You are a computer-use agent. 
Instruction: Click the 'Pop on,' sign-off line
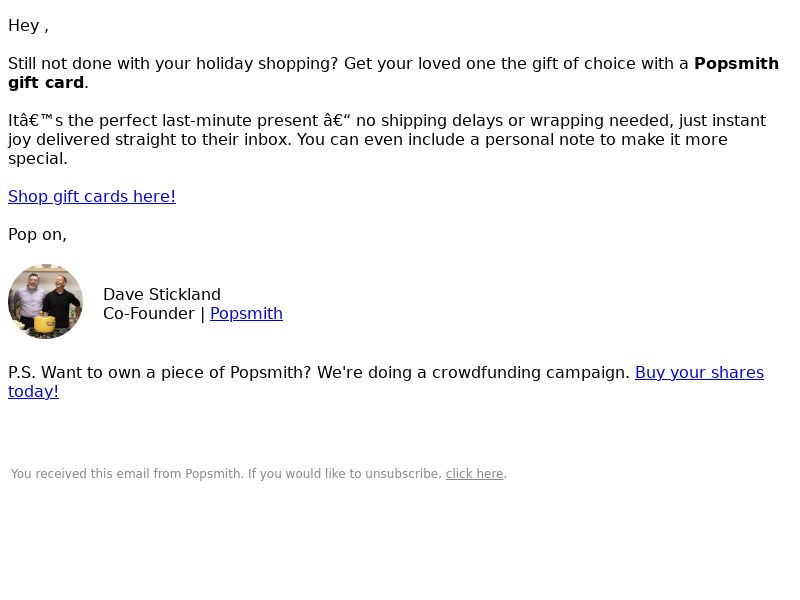pyautogui.click(x=37, y=235)
